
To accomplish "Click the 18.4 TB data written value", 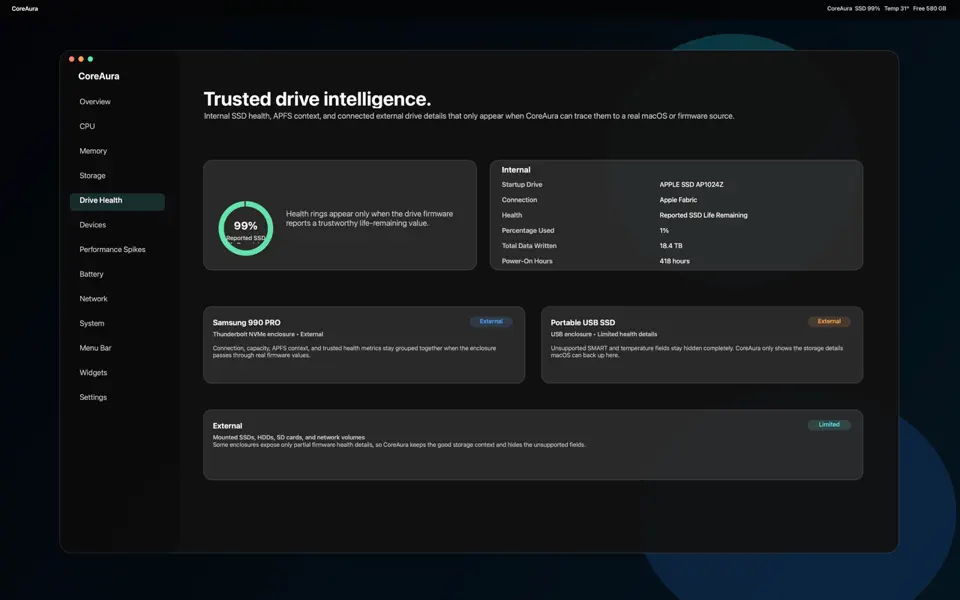I will (x=671, y=246).
